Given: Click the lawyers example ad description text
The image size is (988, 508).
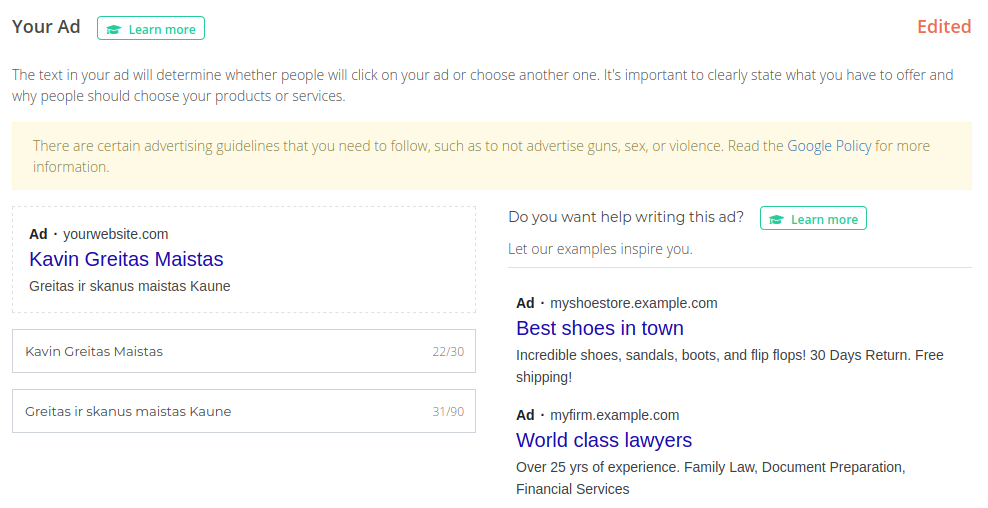Looking at the screenshot, I should point(710,478).
